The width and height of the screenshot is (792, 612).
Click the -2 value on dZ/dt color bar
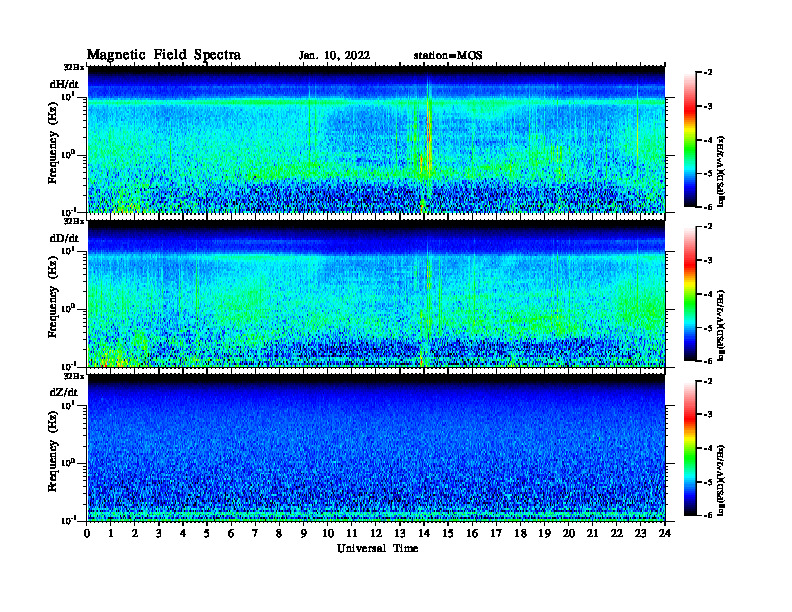(x=708, y=381)
